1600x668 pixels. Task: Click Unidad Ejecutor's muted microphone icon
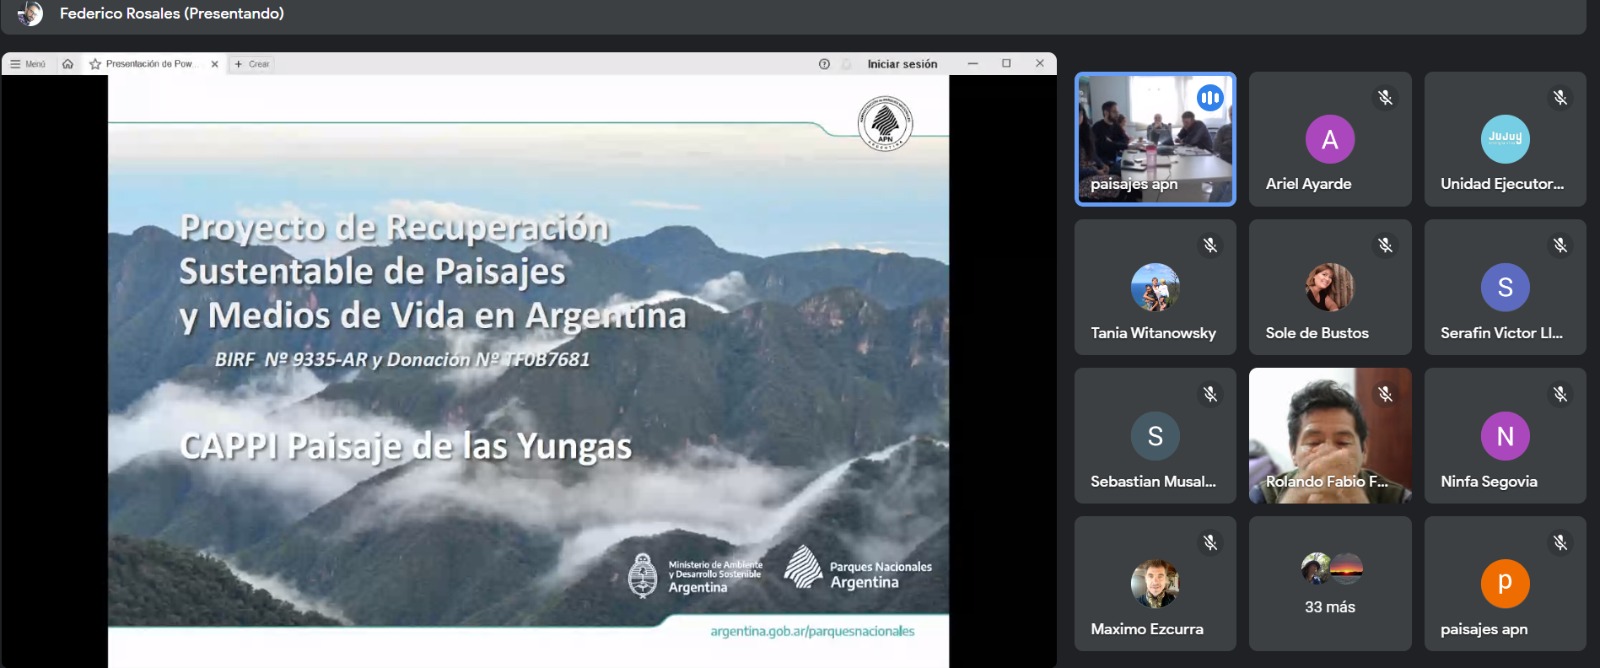1560,98
